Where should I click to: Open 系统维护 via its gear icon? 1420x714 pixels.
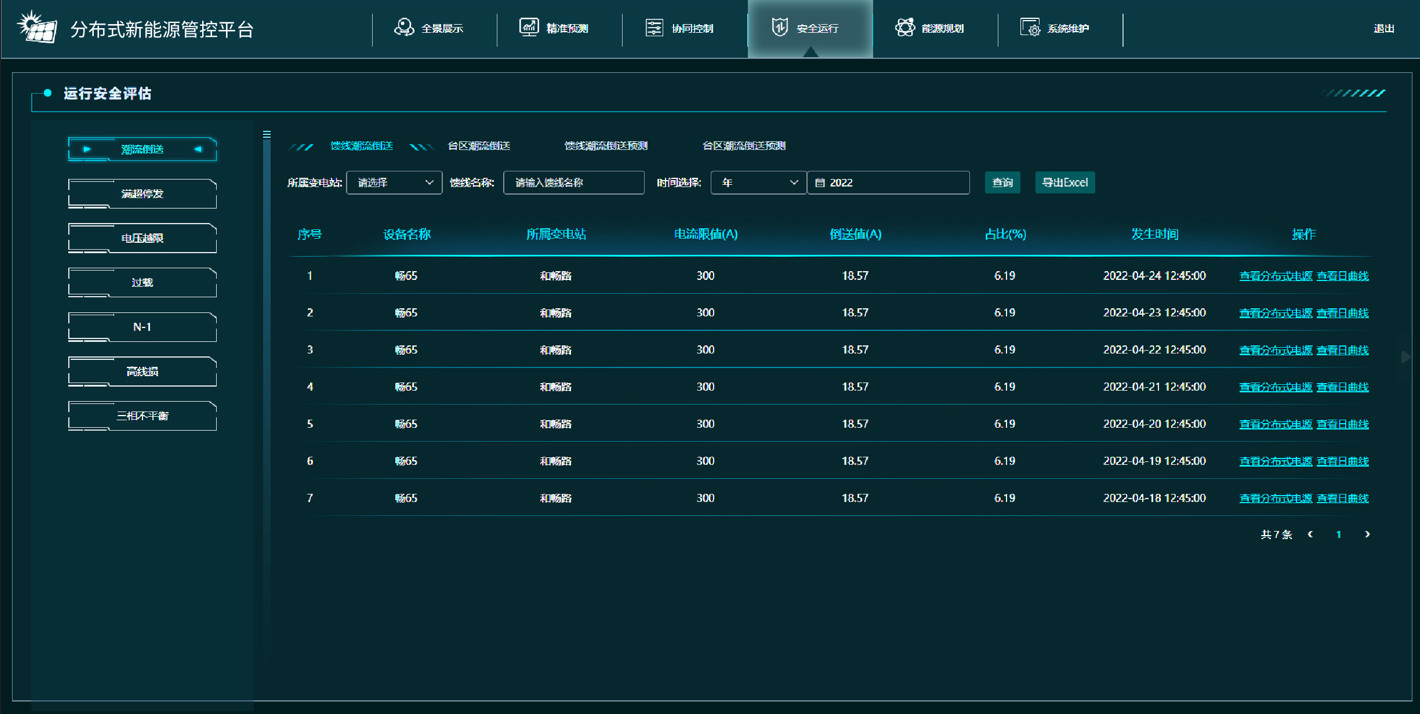pos(1030,28)
